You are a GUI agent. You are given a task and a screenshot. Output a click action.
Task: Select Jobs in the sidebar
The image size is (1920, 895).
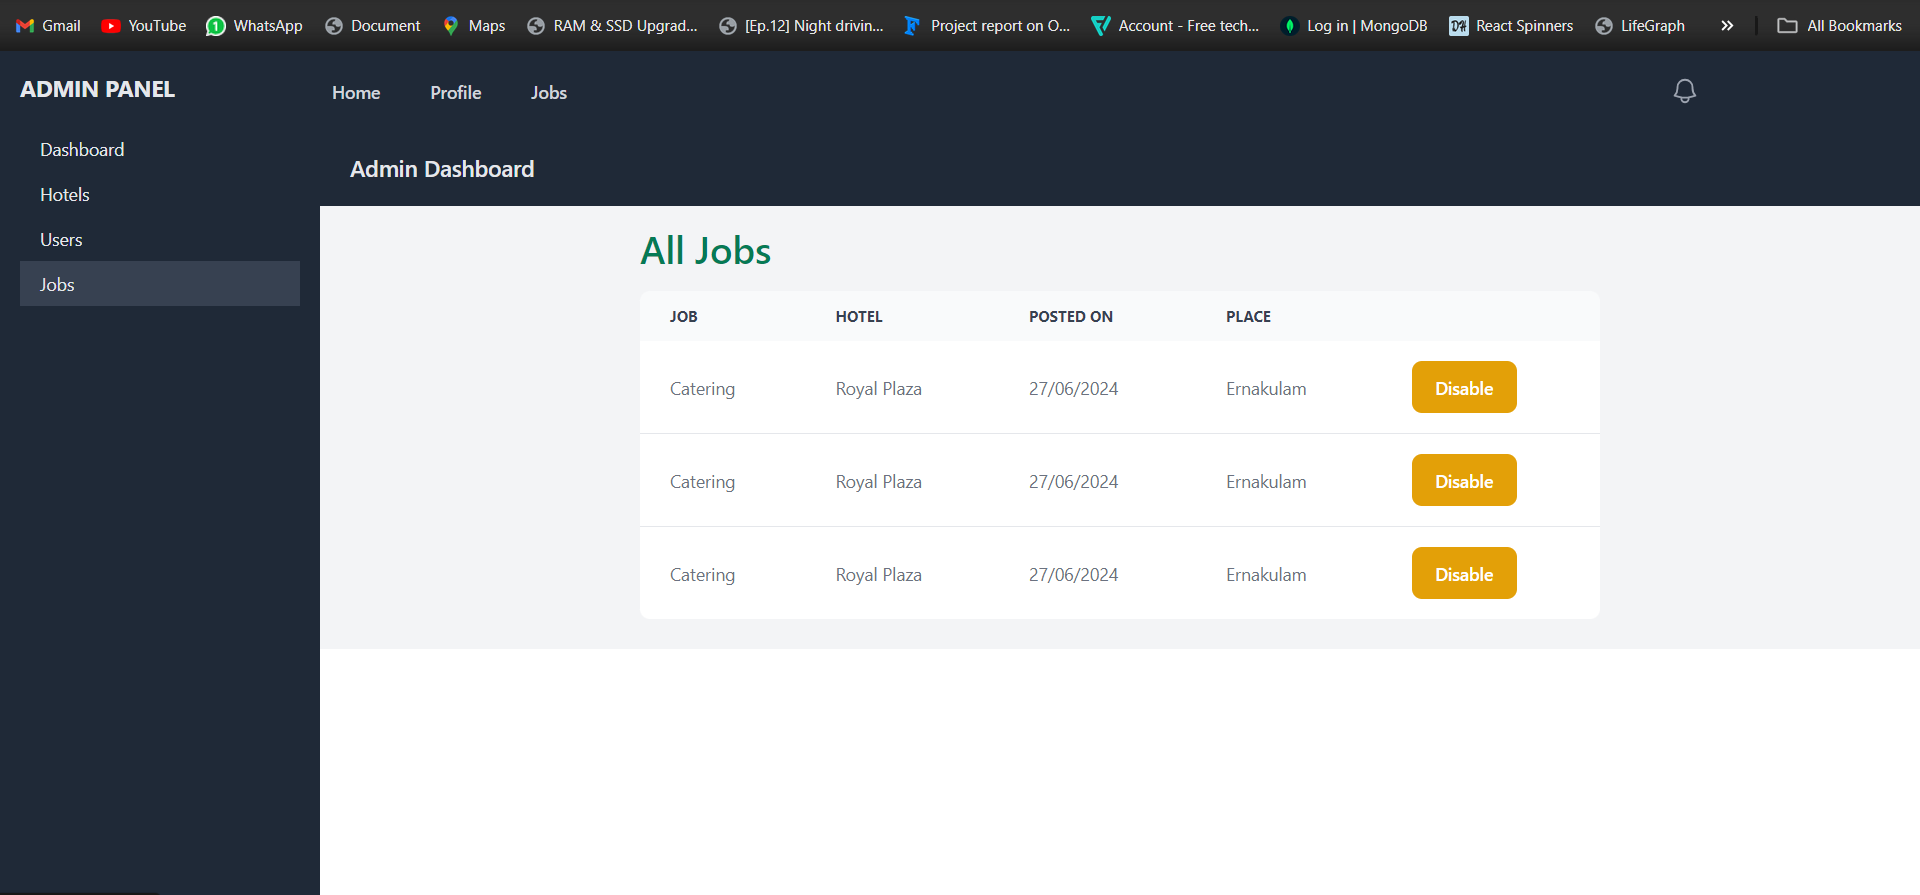pos(160,284)
